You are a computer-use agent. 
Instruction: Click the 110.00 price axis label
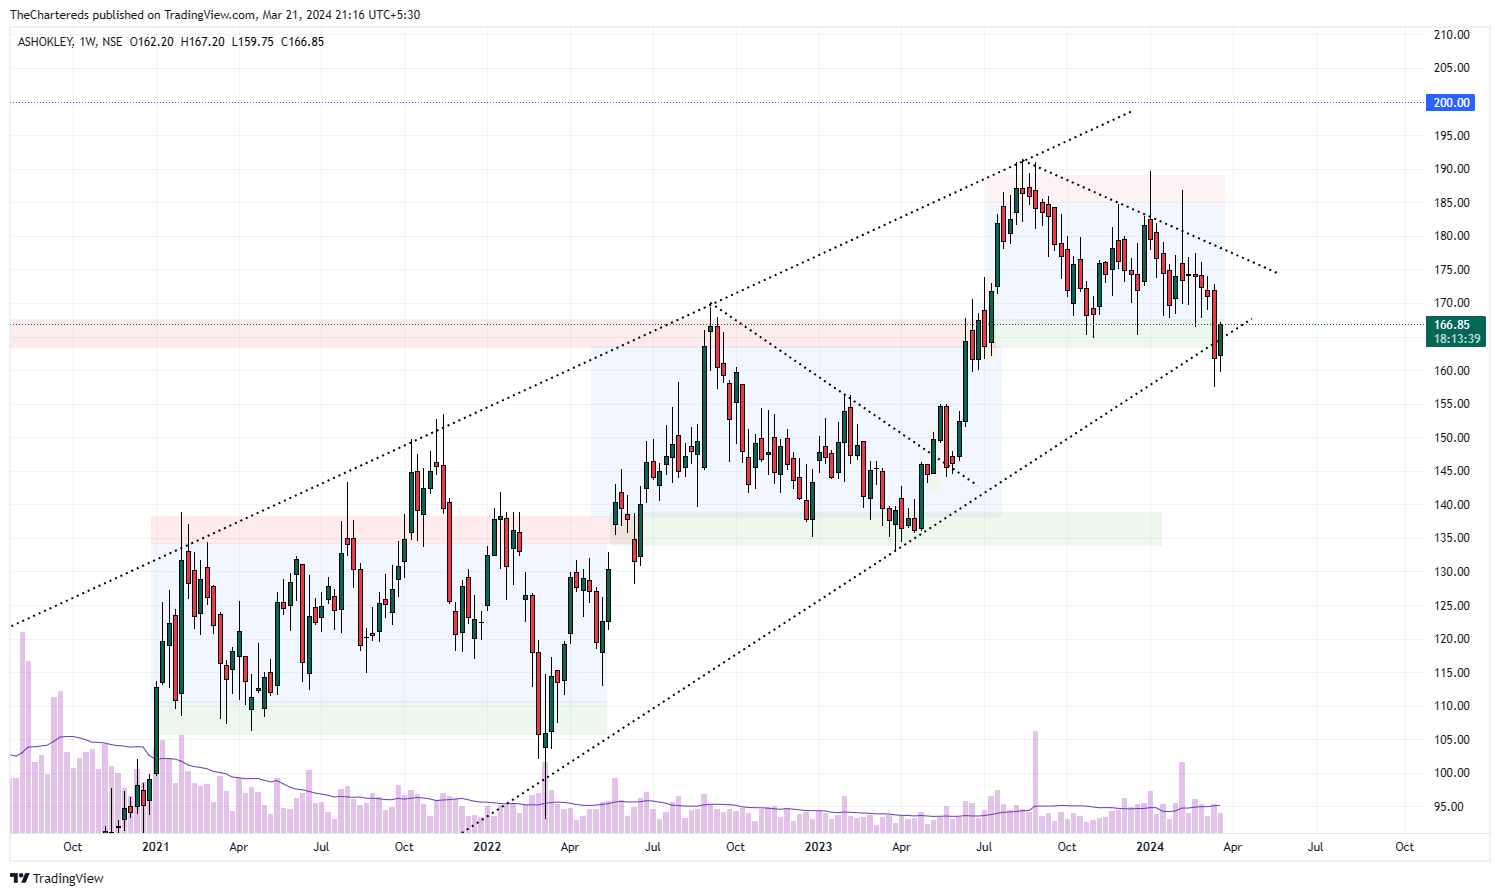click(x=1452, y=706)
